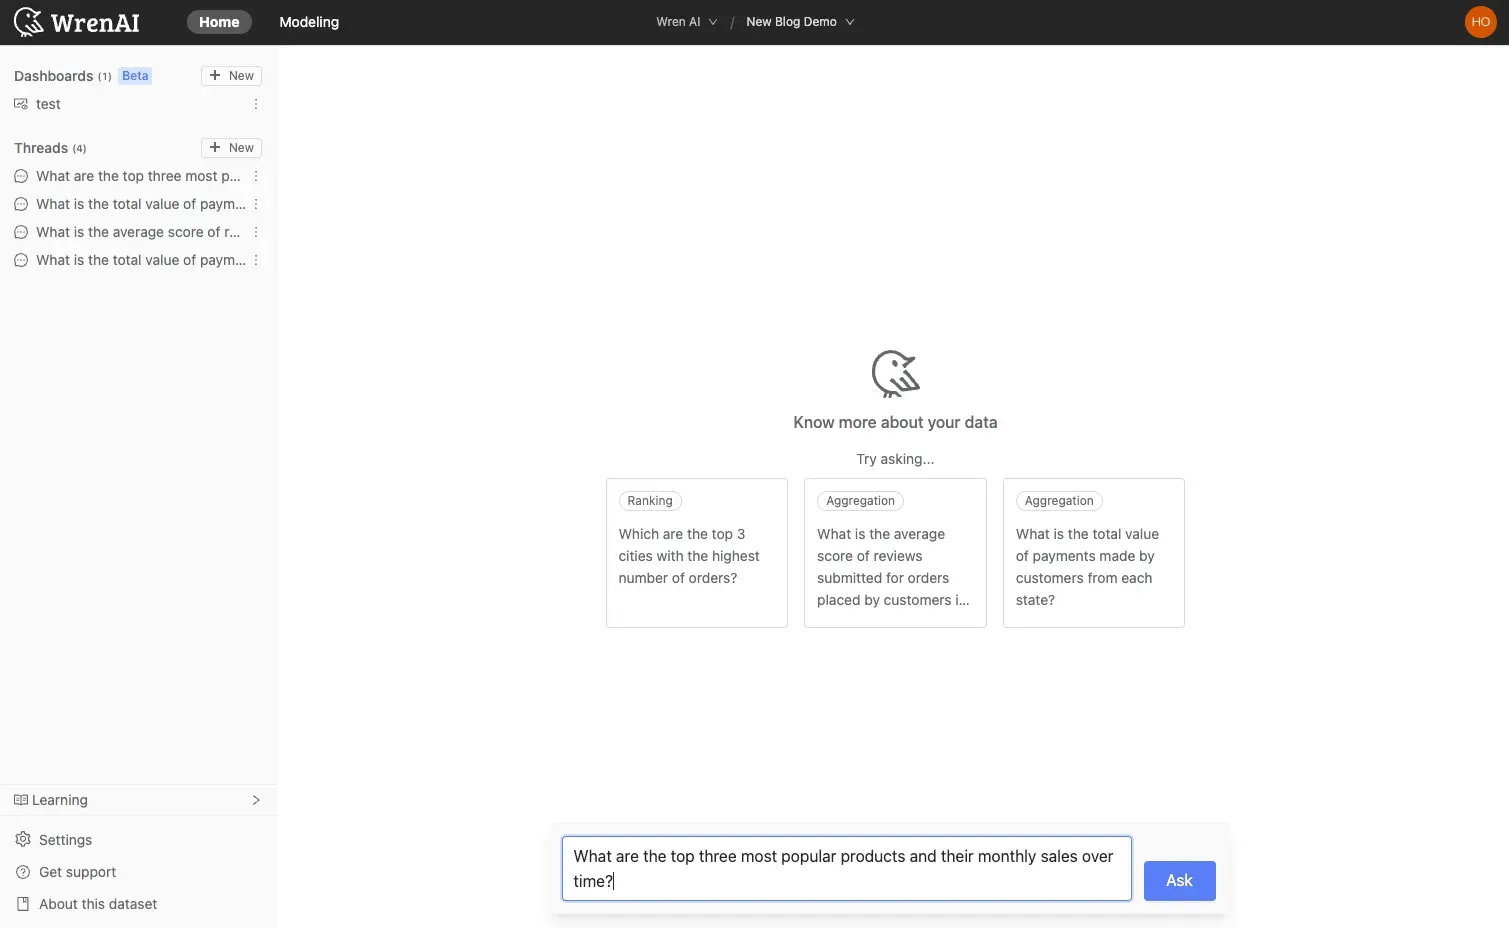Viewport: 1509px width, 928px height.
Task: Open the New Blog Demo project dropdown
Action: [799, 22]
